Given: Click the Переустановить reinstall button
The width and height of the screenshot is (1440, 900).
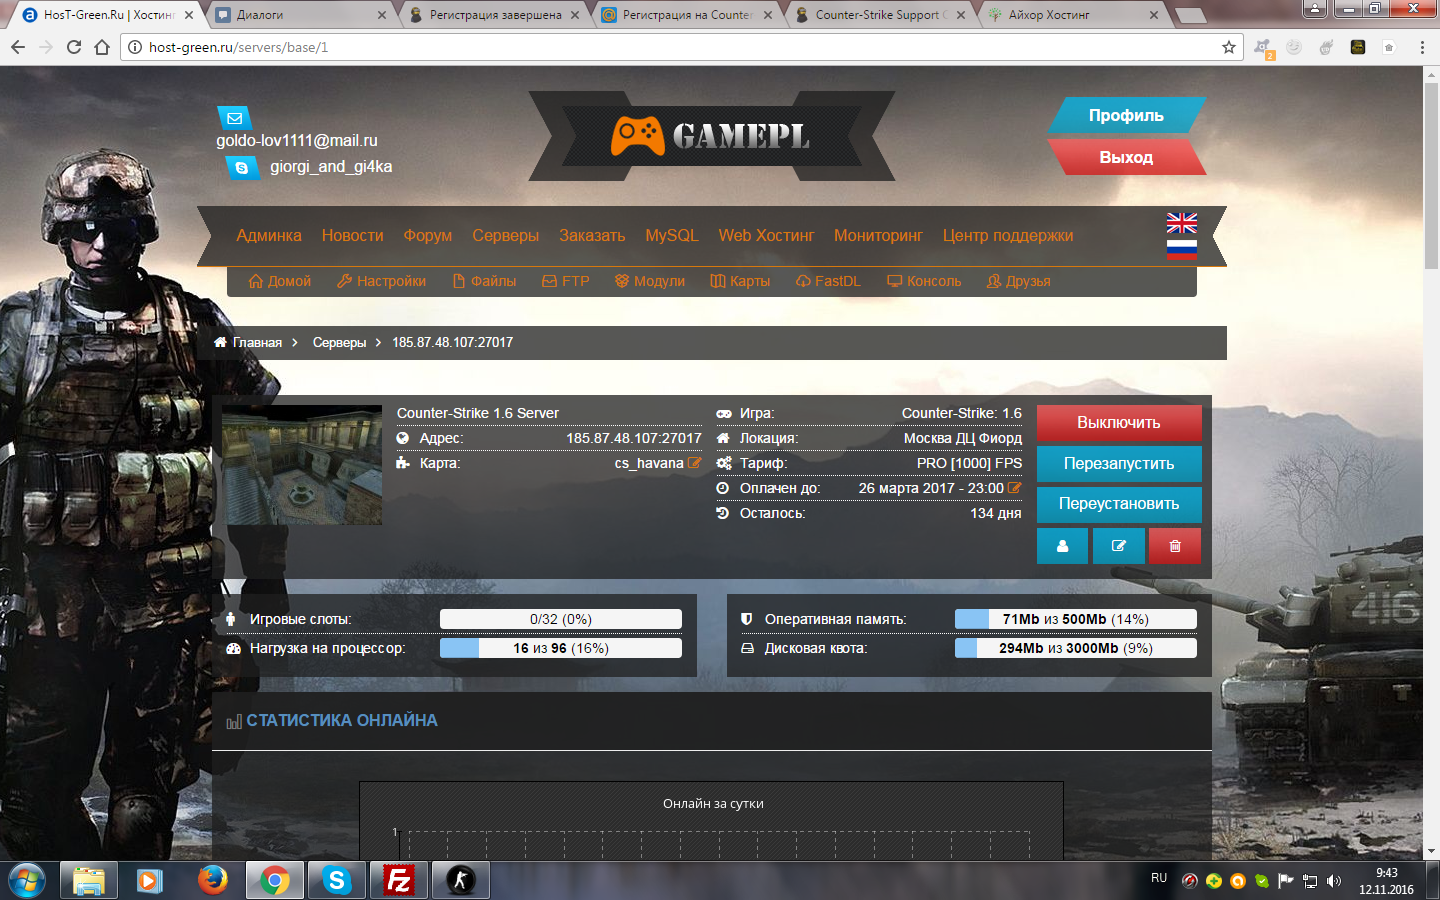Looking at the screenshot, I should [1119, 504].
